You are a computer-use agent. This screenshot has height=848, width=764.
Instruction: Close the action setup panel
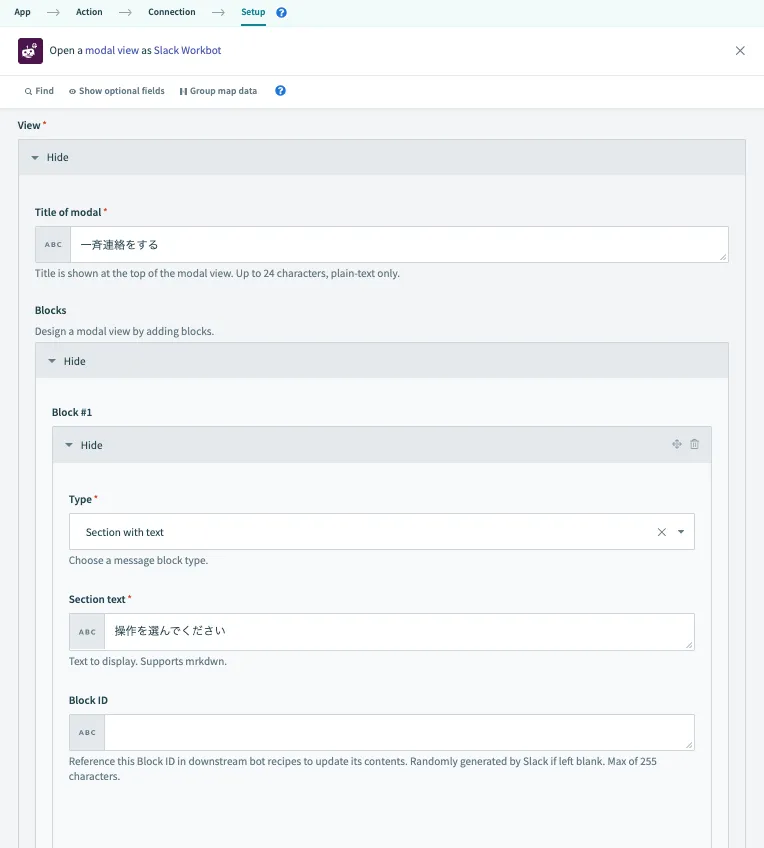[x=740, y=51]
